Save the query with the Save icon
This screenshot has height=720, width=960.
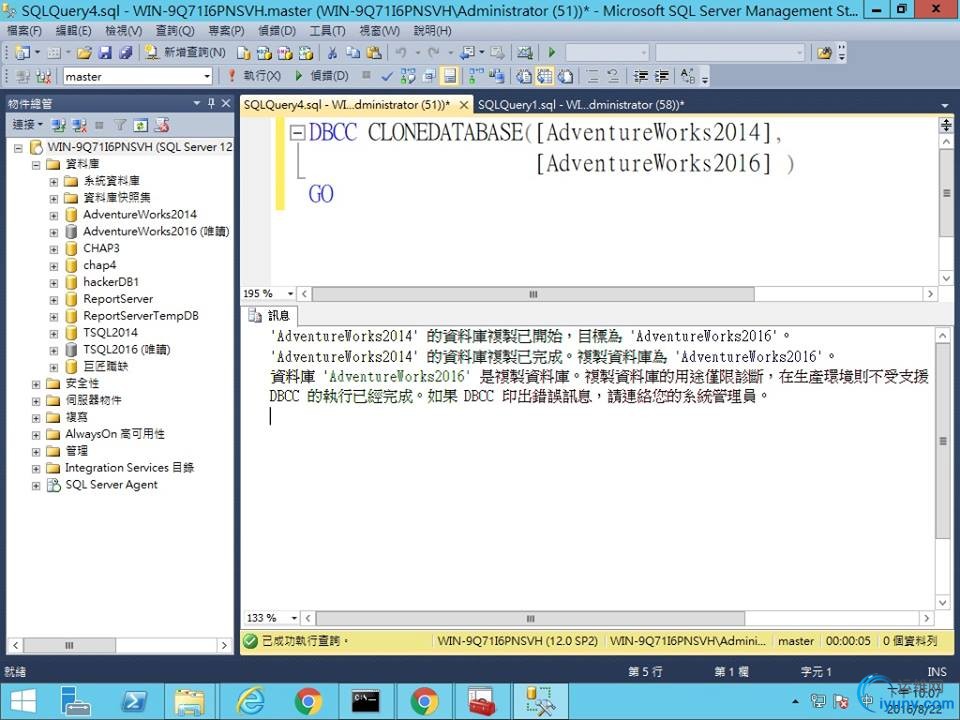[105, 53]
